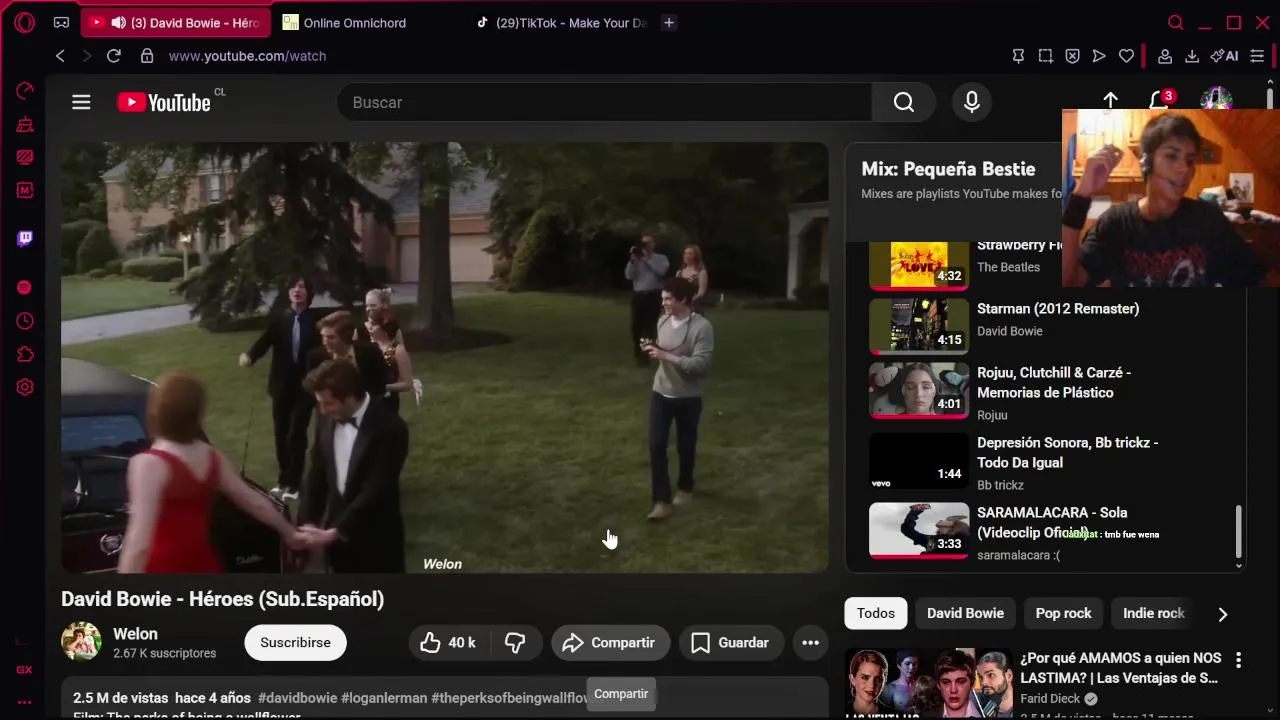Select the David Bowie filter chip

point(965,613)
